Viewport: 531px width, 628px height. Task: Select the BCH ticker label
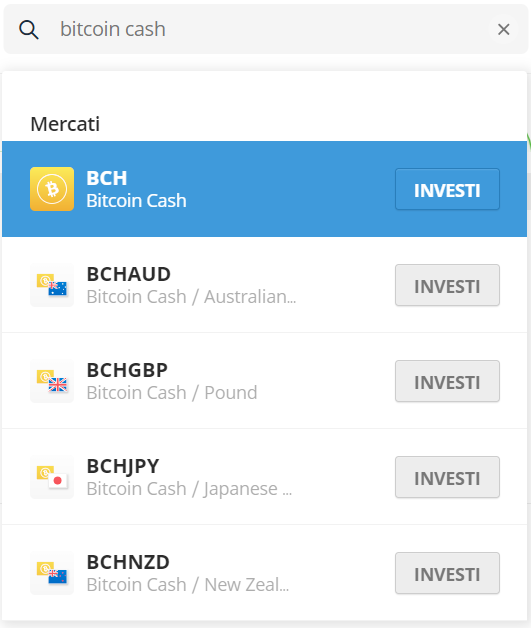[x=107, y=178]
